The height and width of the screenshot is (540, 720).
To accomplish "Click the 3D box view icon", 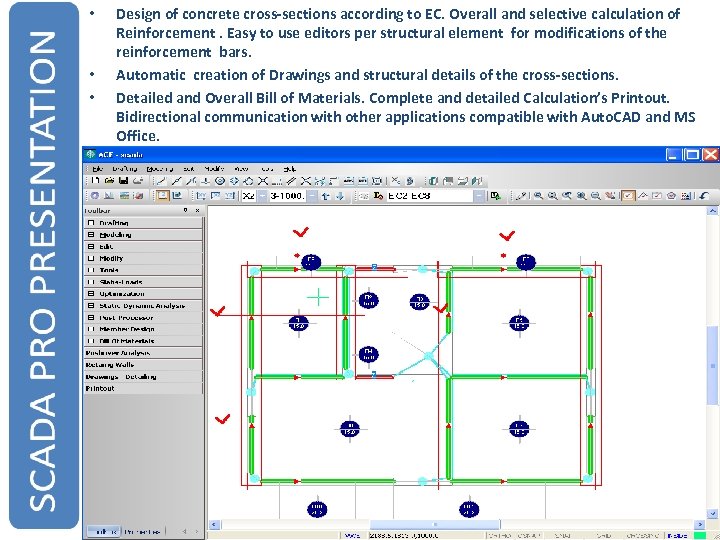I will (433, 181).
